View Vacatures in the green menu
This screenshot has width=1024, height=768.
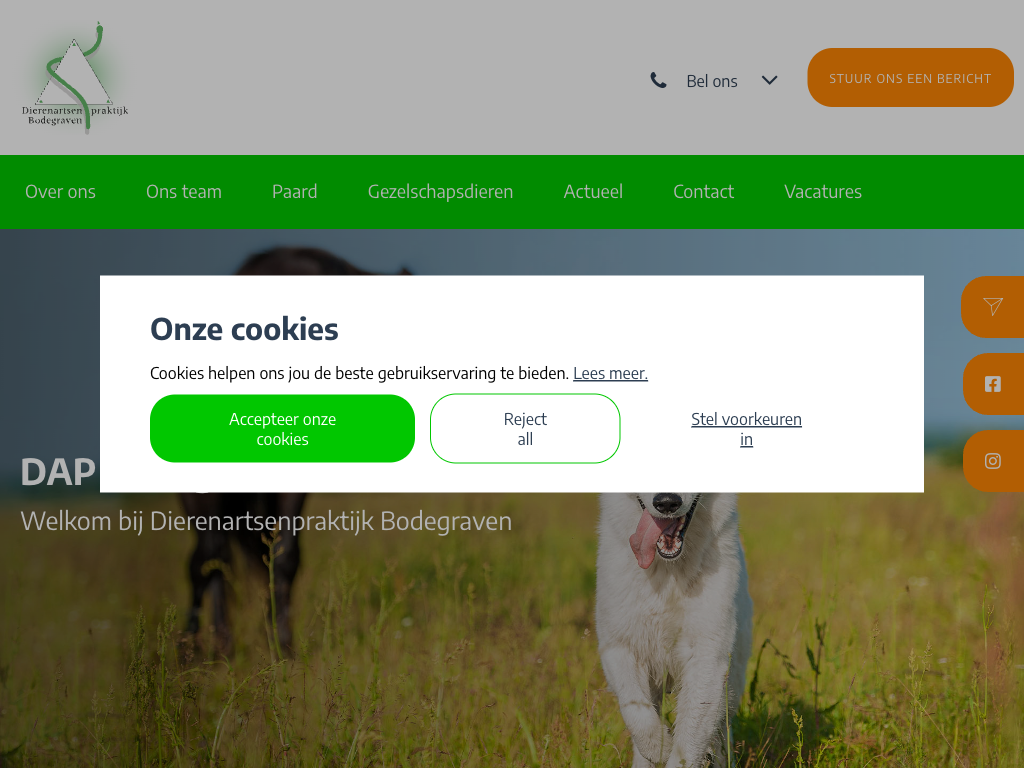point(823,191)
